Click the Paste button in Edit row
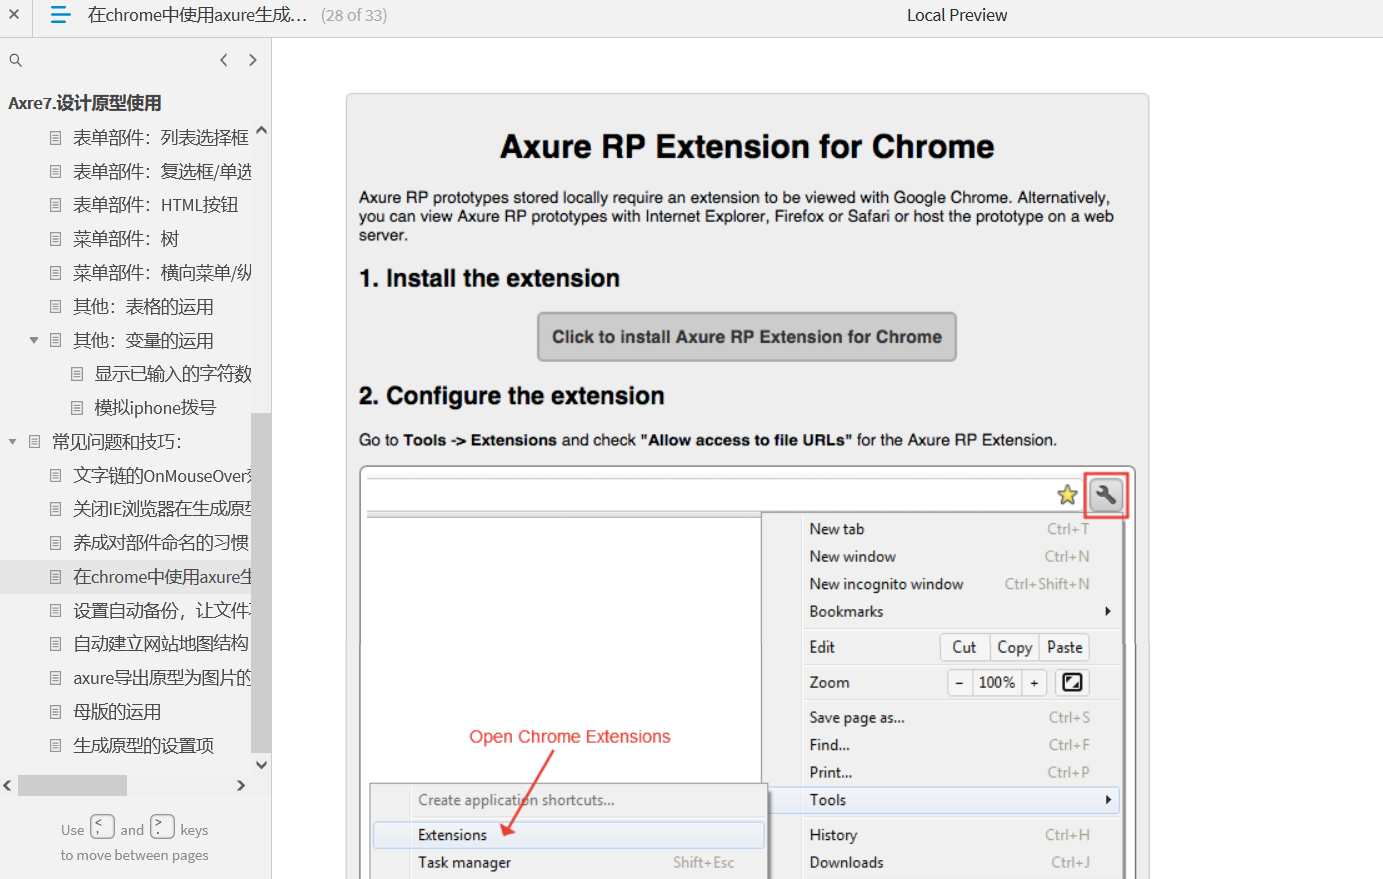The image size is (1383, 879). (1065, 647)
